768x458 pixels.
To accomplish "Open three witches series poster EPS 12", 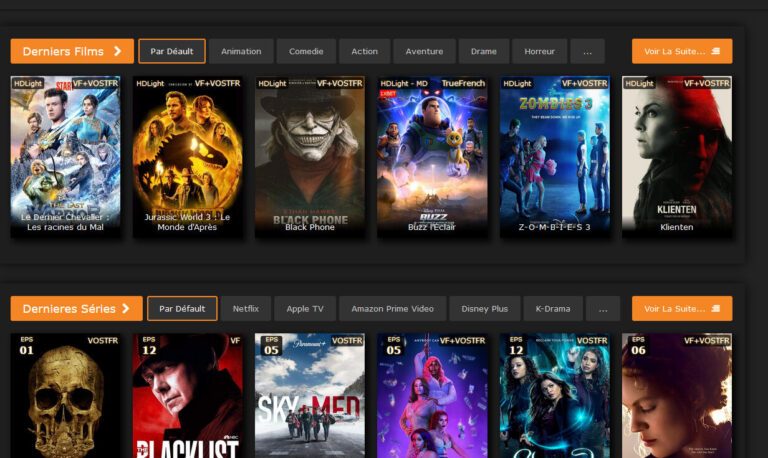I will pos(554,396).
